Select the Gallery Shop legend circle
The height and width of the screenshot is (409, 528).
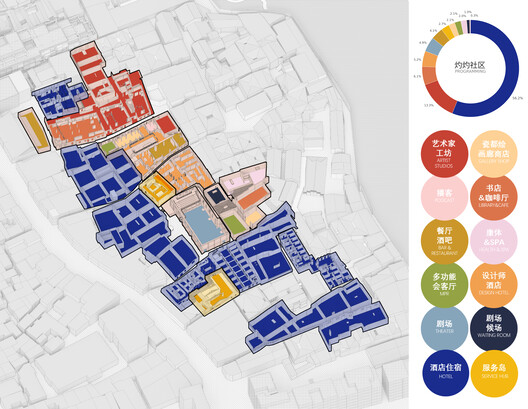[493, 154]
